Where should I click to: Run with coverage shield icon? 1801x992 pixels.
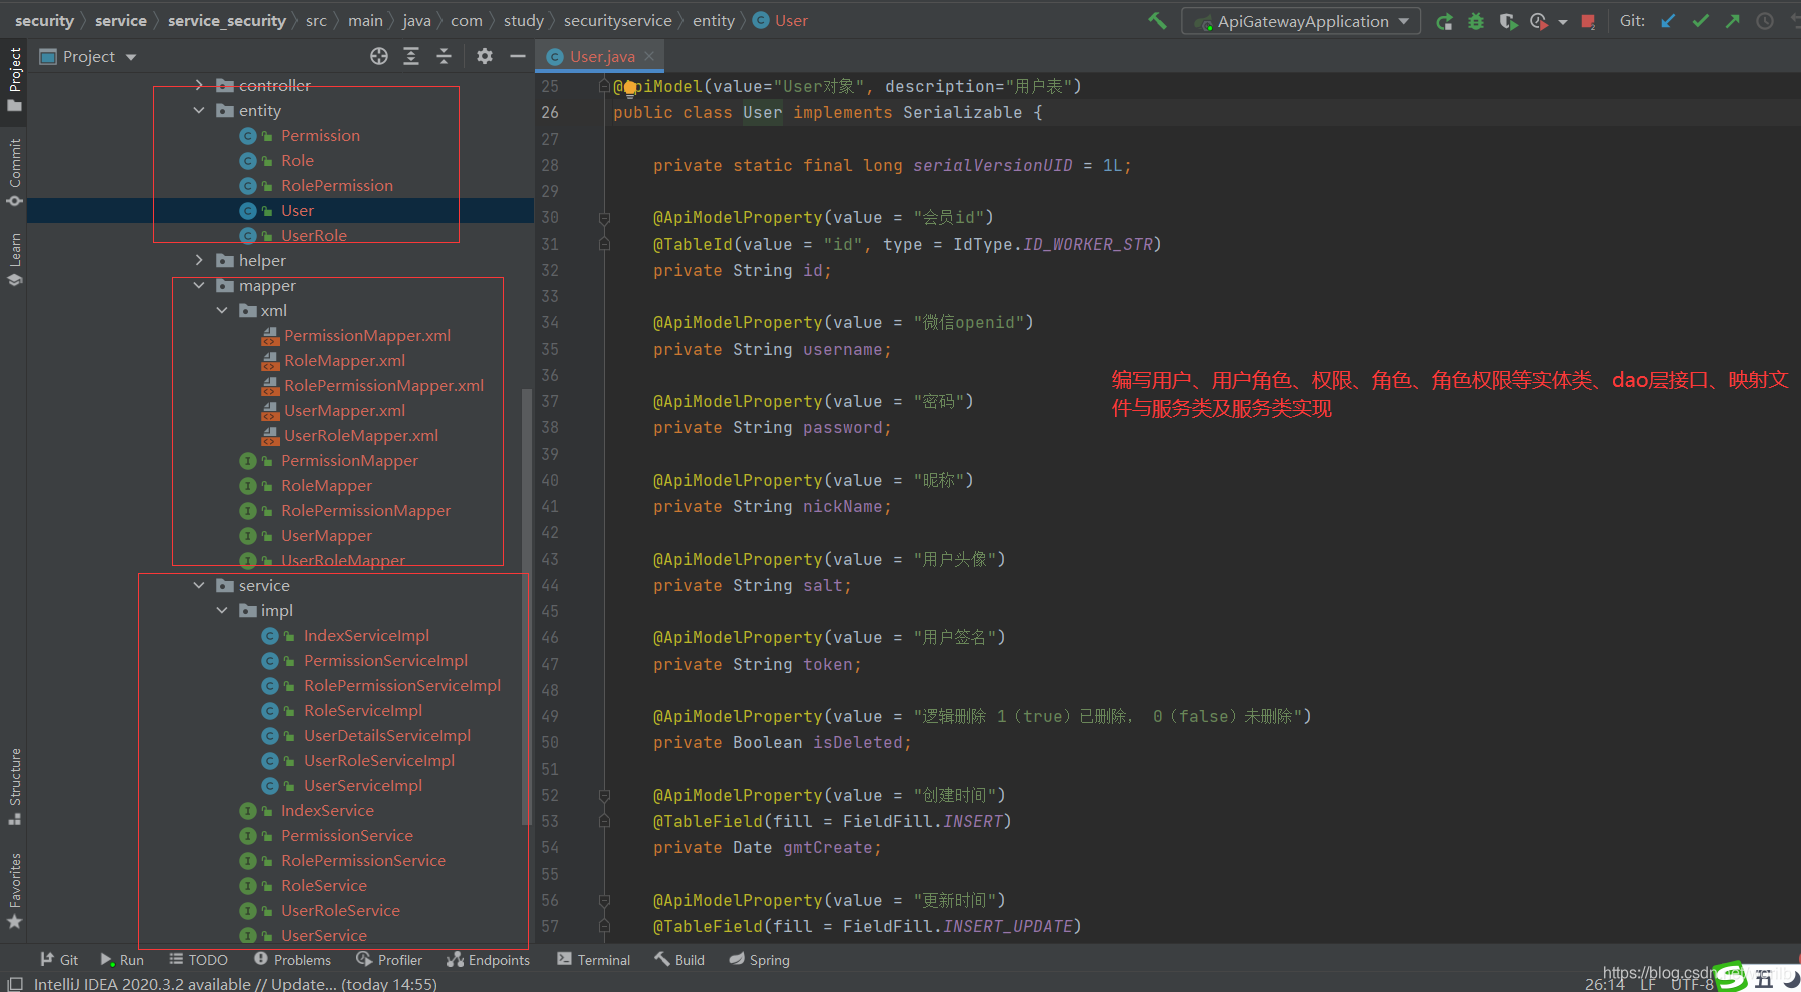(1508, 21)
